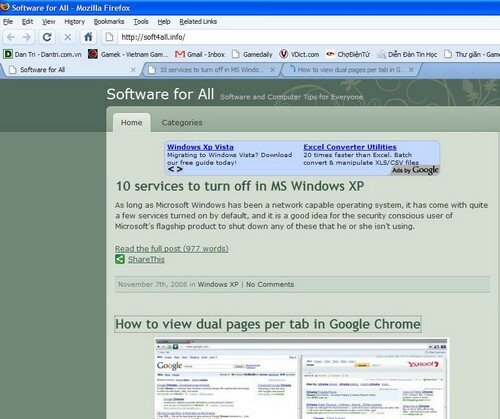Screen dimensions: 500x419
Task: Stop loading with the X toolbar button
Action: (67, 37)
